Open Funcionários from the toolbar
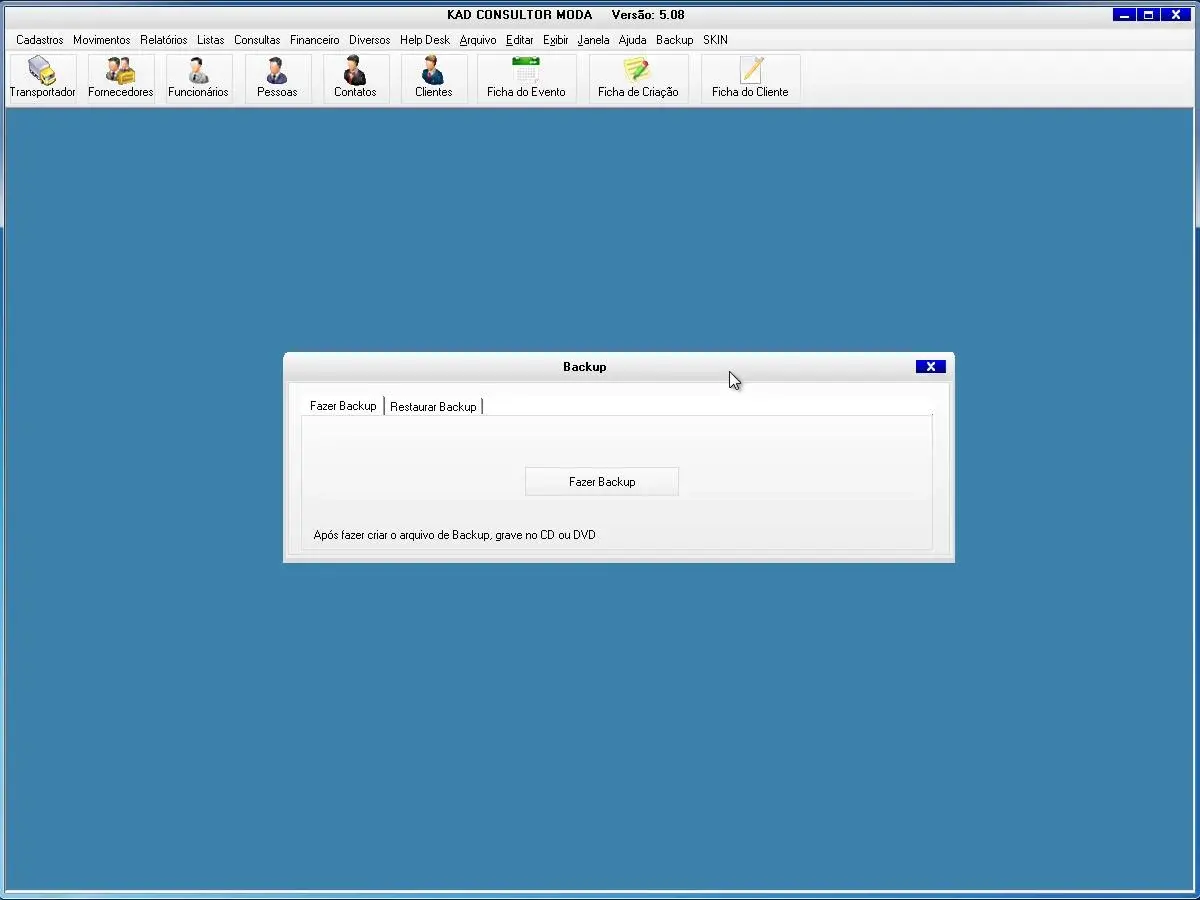 pos(198,78)
